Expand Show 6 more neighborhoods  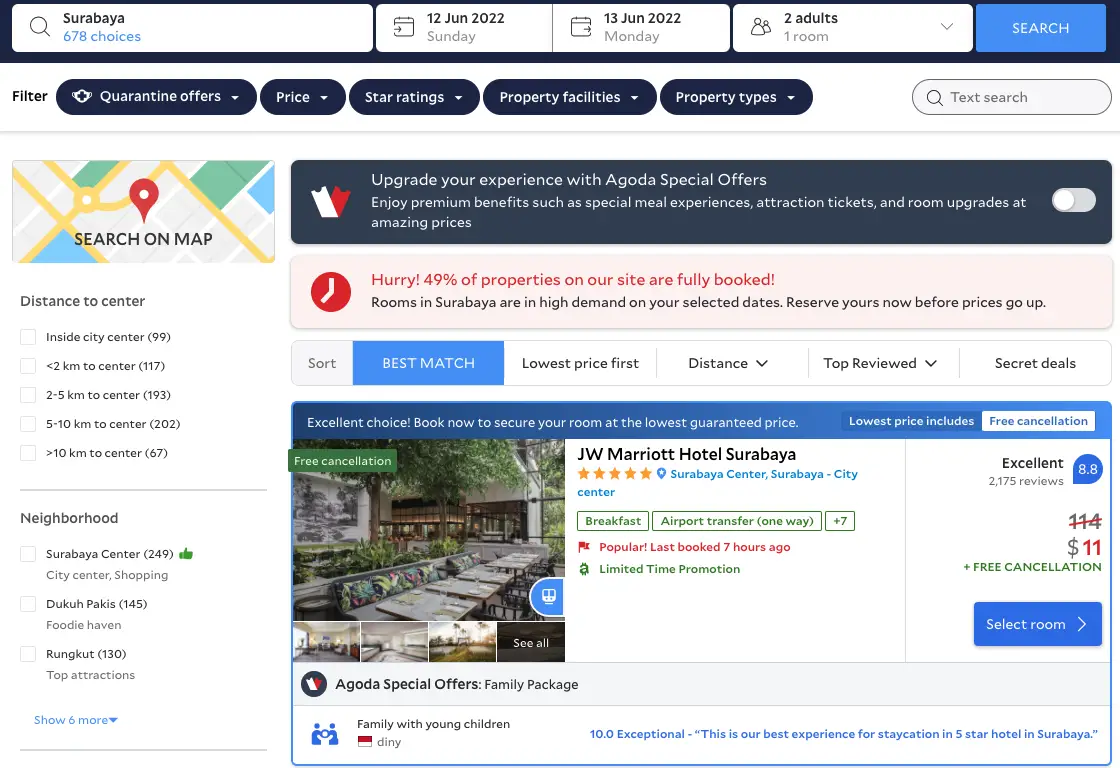(76, 720)
